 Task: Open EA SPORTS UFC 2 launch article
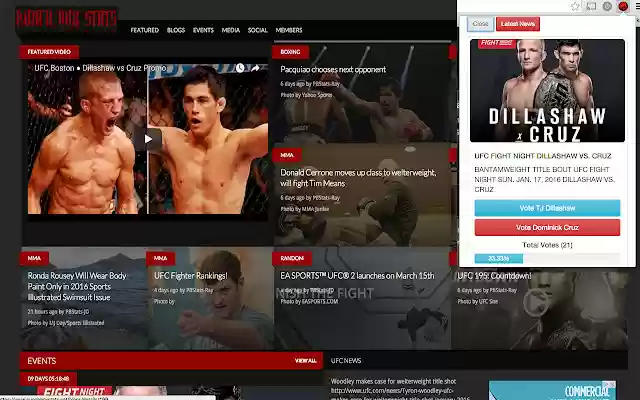click(x=357, y=276)
